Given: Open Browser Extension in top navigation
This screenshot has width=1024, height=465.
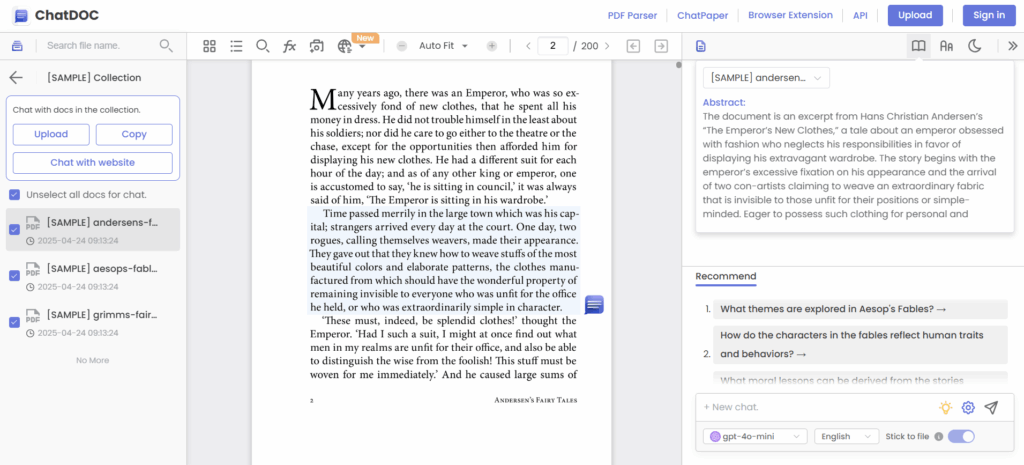Looking at the screenshot, I should (x=790, y=15).
